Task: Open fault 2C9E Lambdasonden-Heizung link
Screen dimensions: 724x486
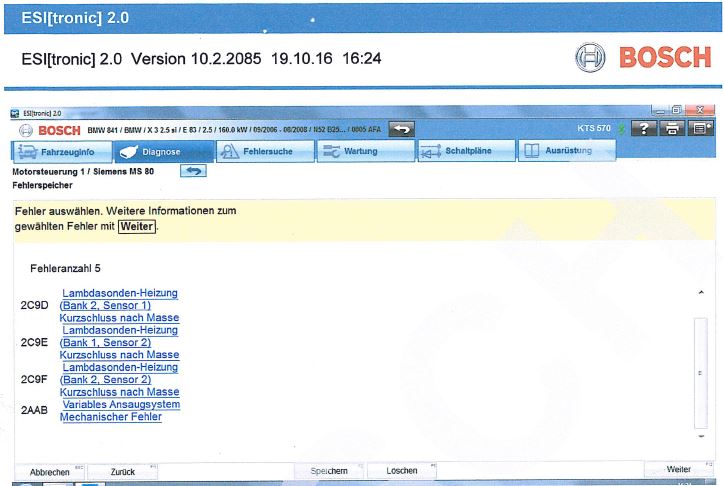Action: click(120, 330)
